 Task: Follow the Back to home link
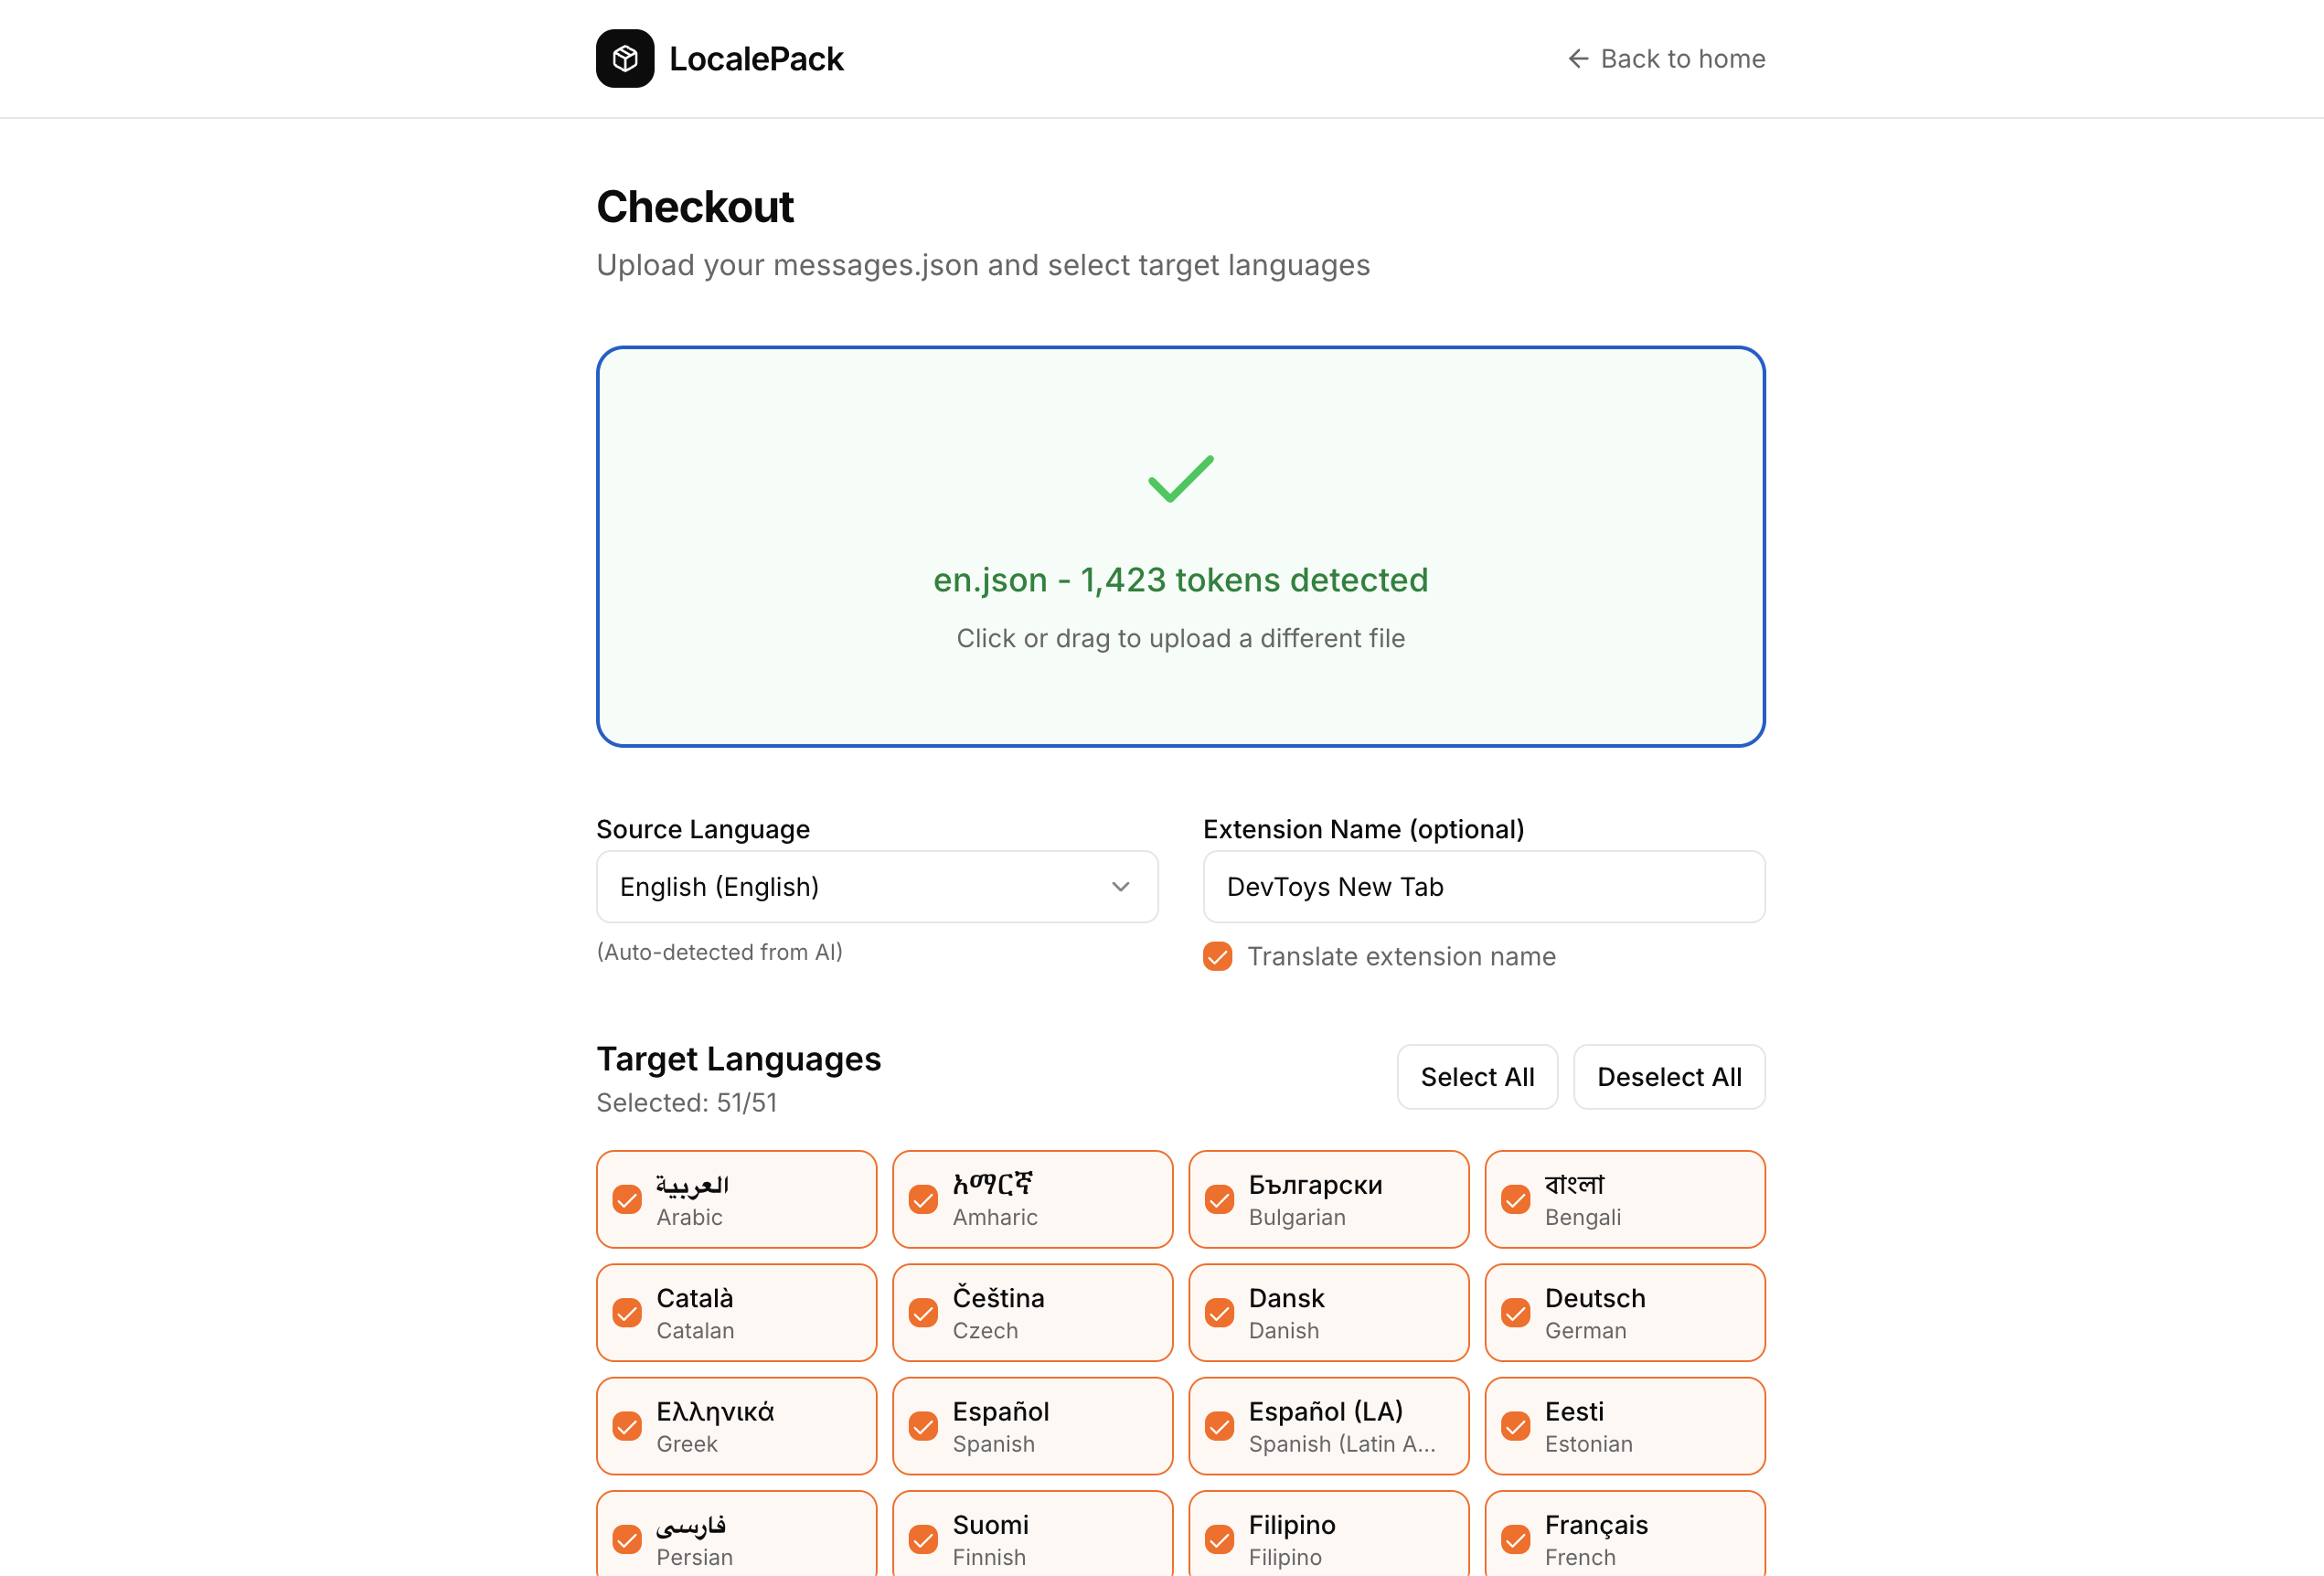click(x=1665, y=59)
